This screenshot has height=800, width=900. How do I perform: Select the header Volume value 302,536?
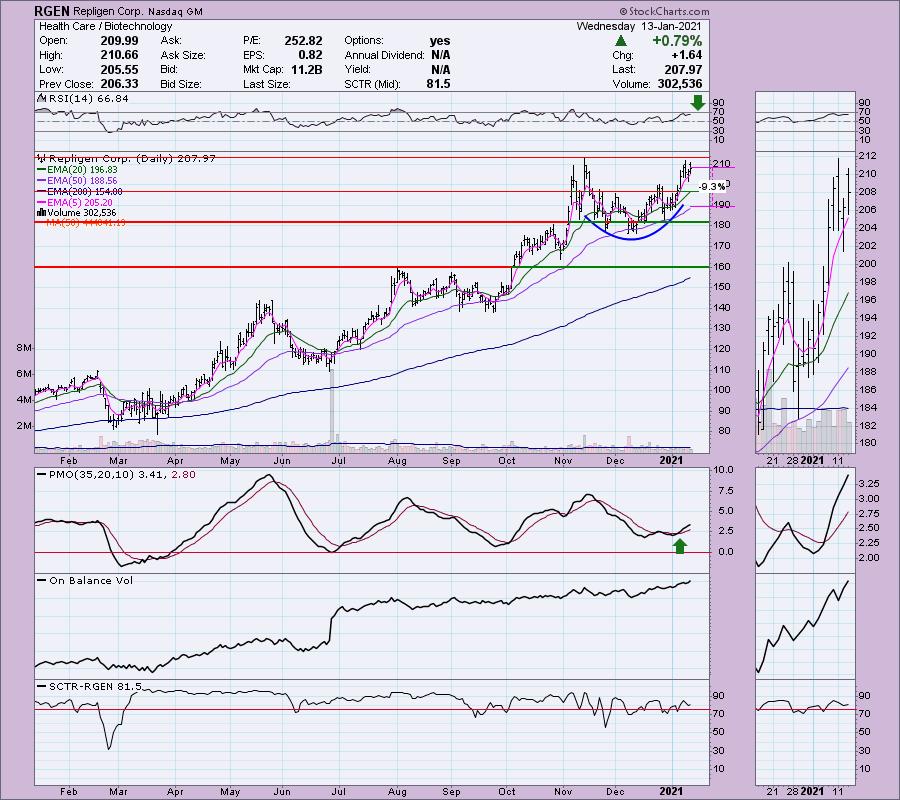click(x=680, y=84)
